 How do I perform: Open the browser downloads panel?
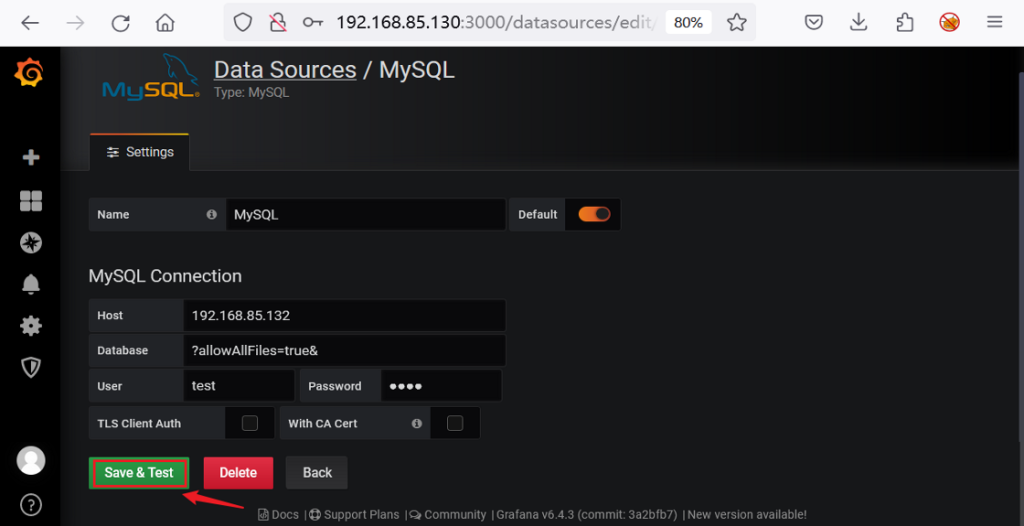(x=858, y=23)
